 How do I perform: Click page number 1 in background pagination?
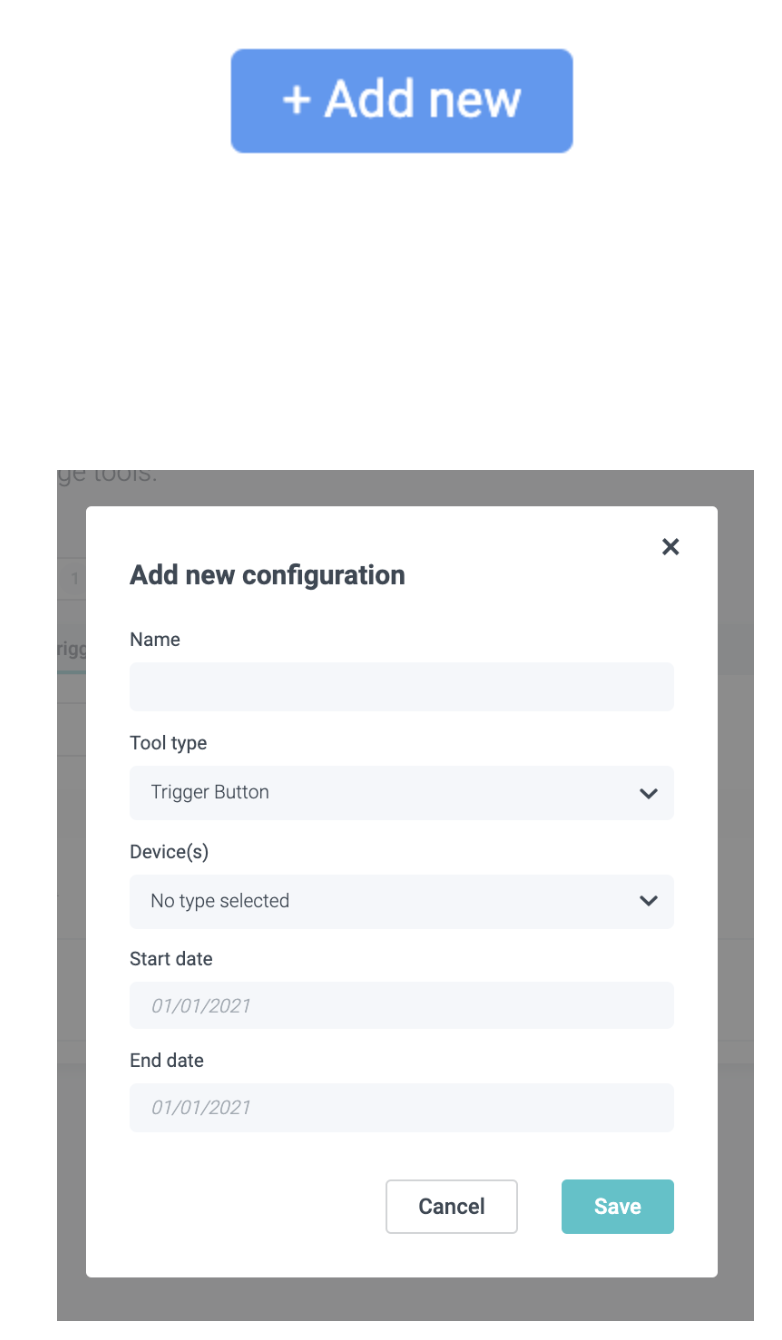[74, 579]
